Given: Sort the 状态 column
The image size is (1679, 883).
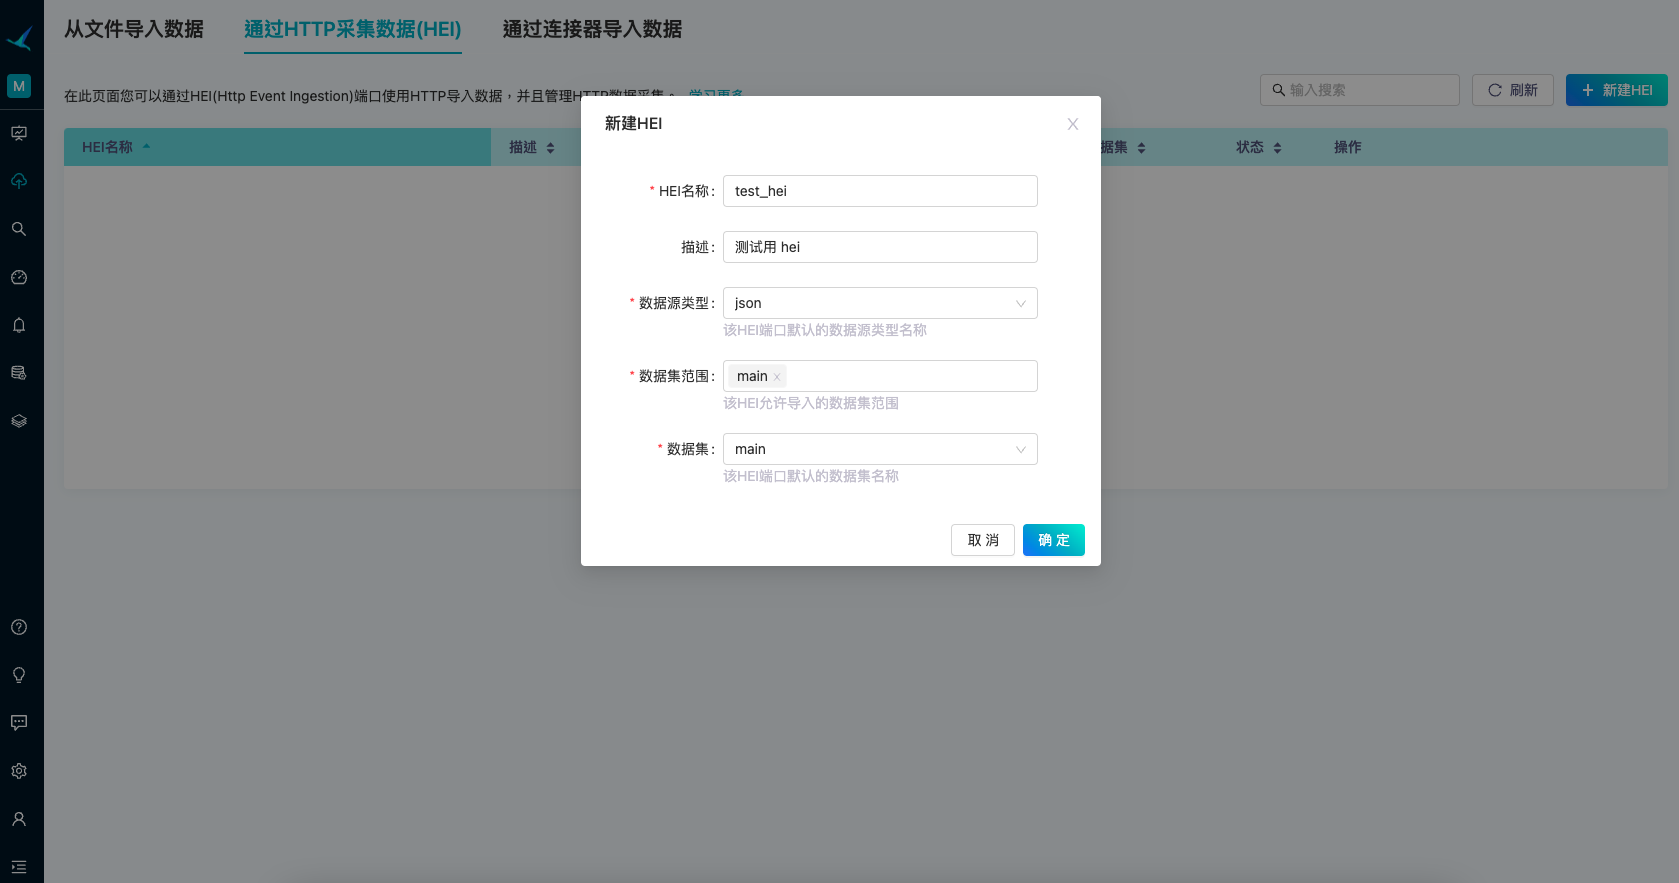Looking at the screenshot, I should pyautogui.click(x=1277, y=148).
